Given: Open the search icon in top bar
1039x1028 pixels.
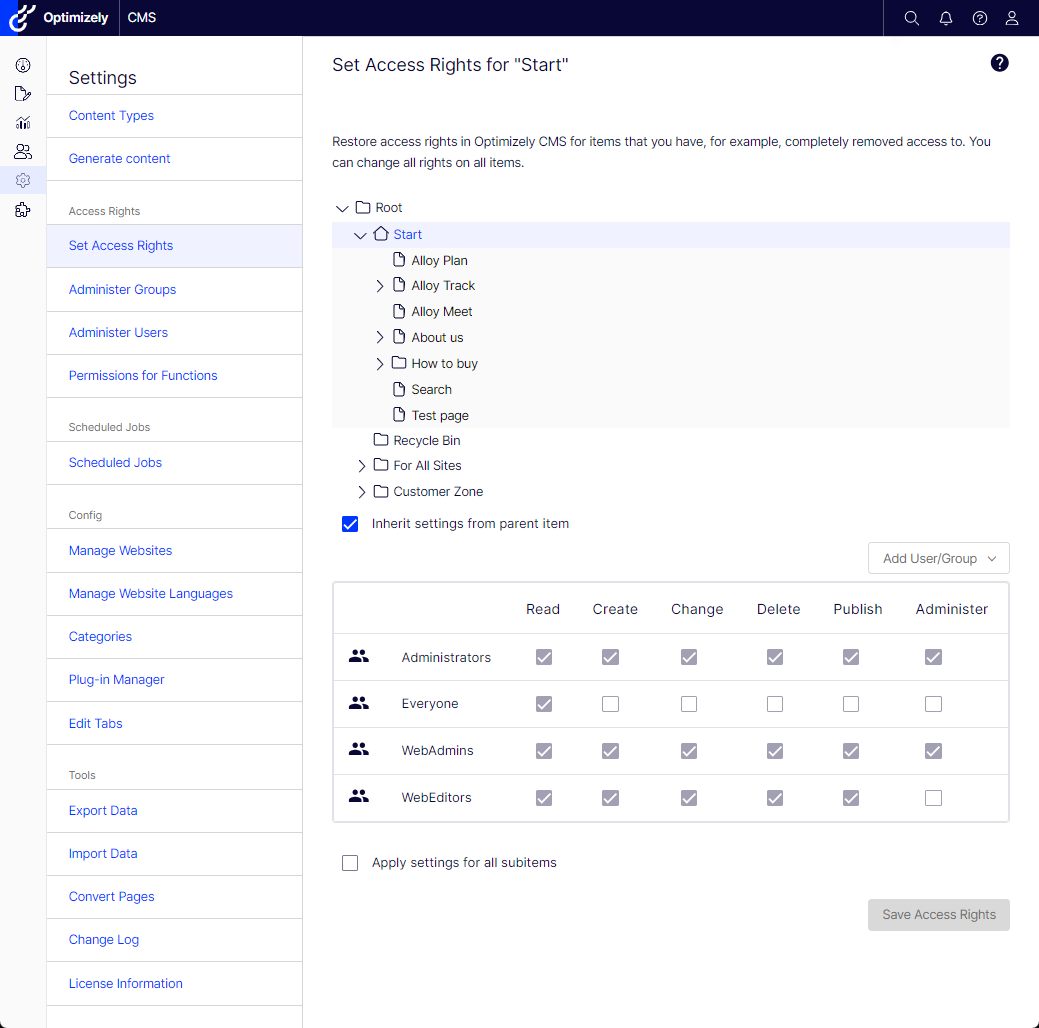Looking at the screenshot, I should pyautogui.click(x=912, y=18).
